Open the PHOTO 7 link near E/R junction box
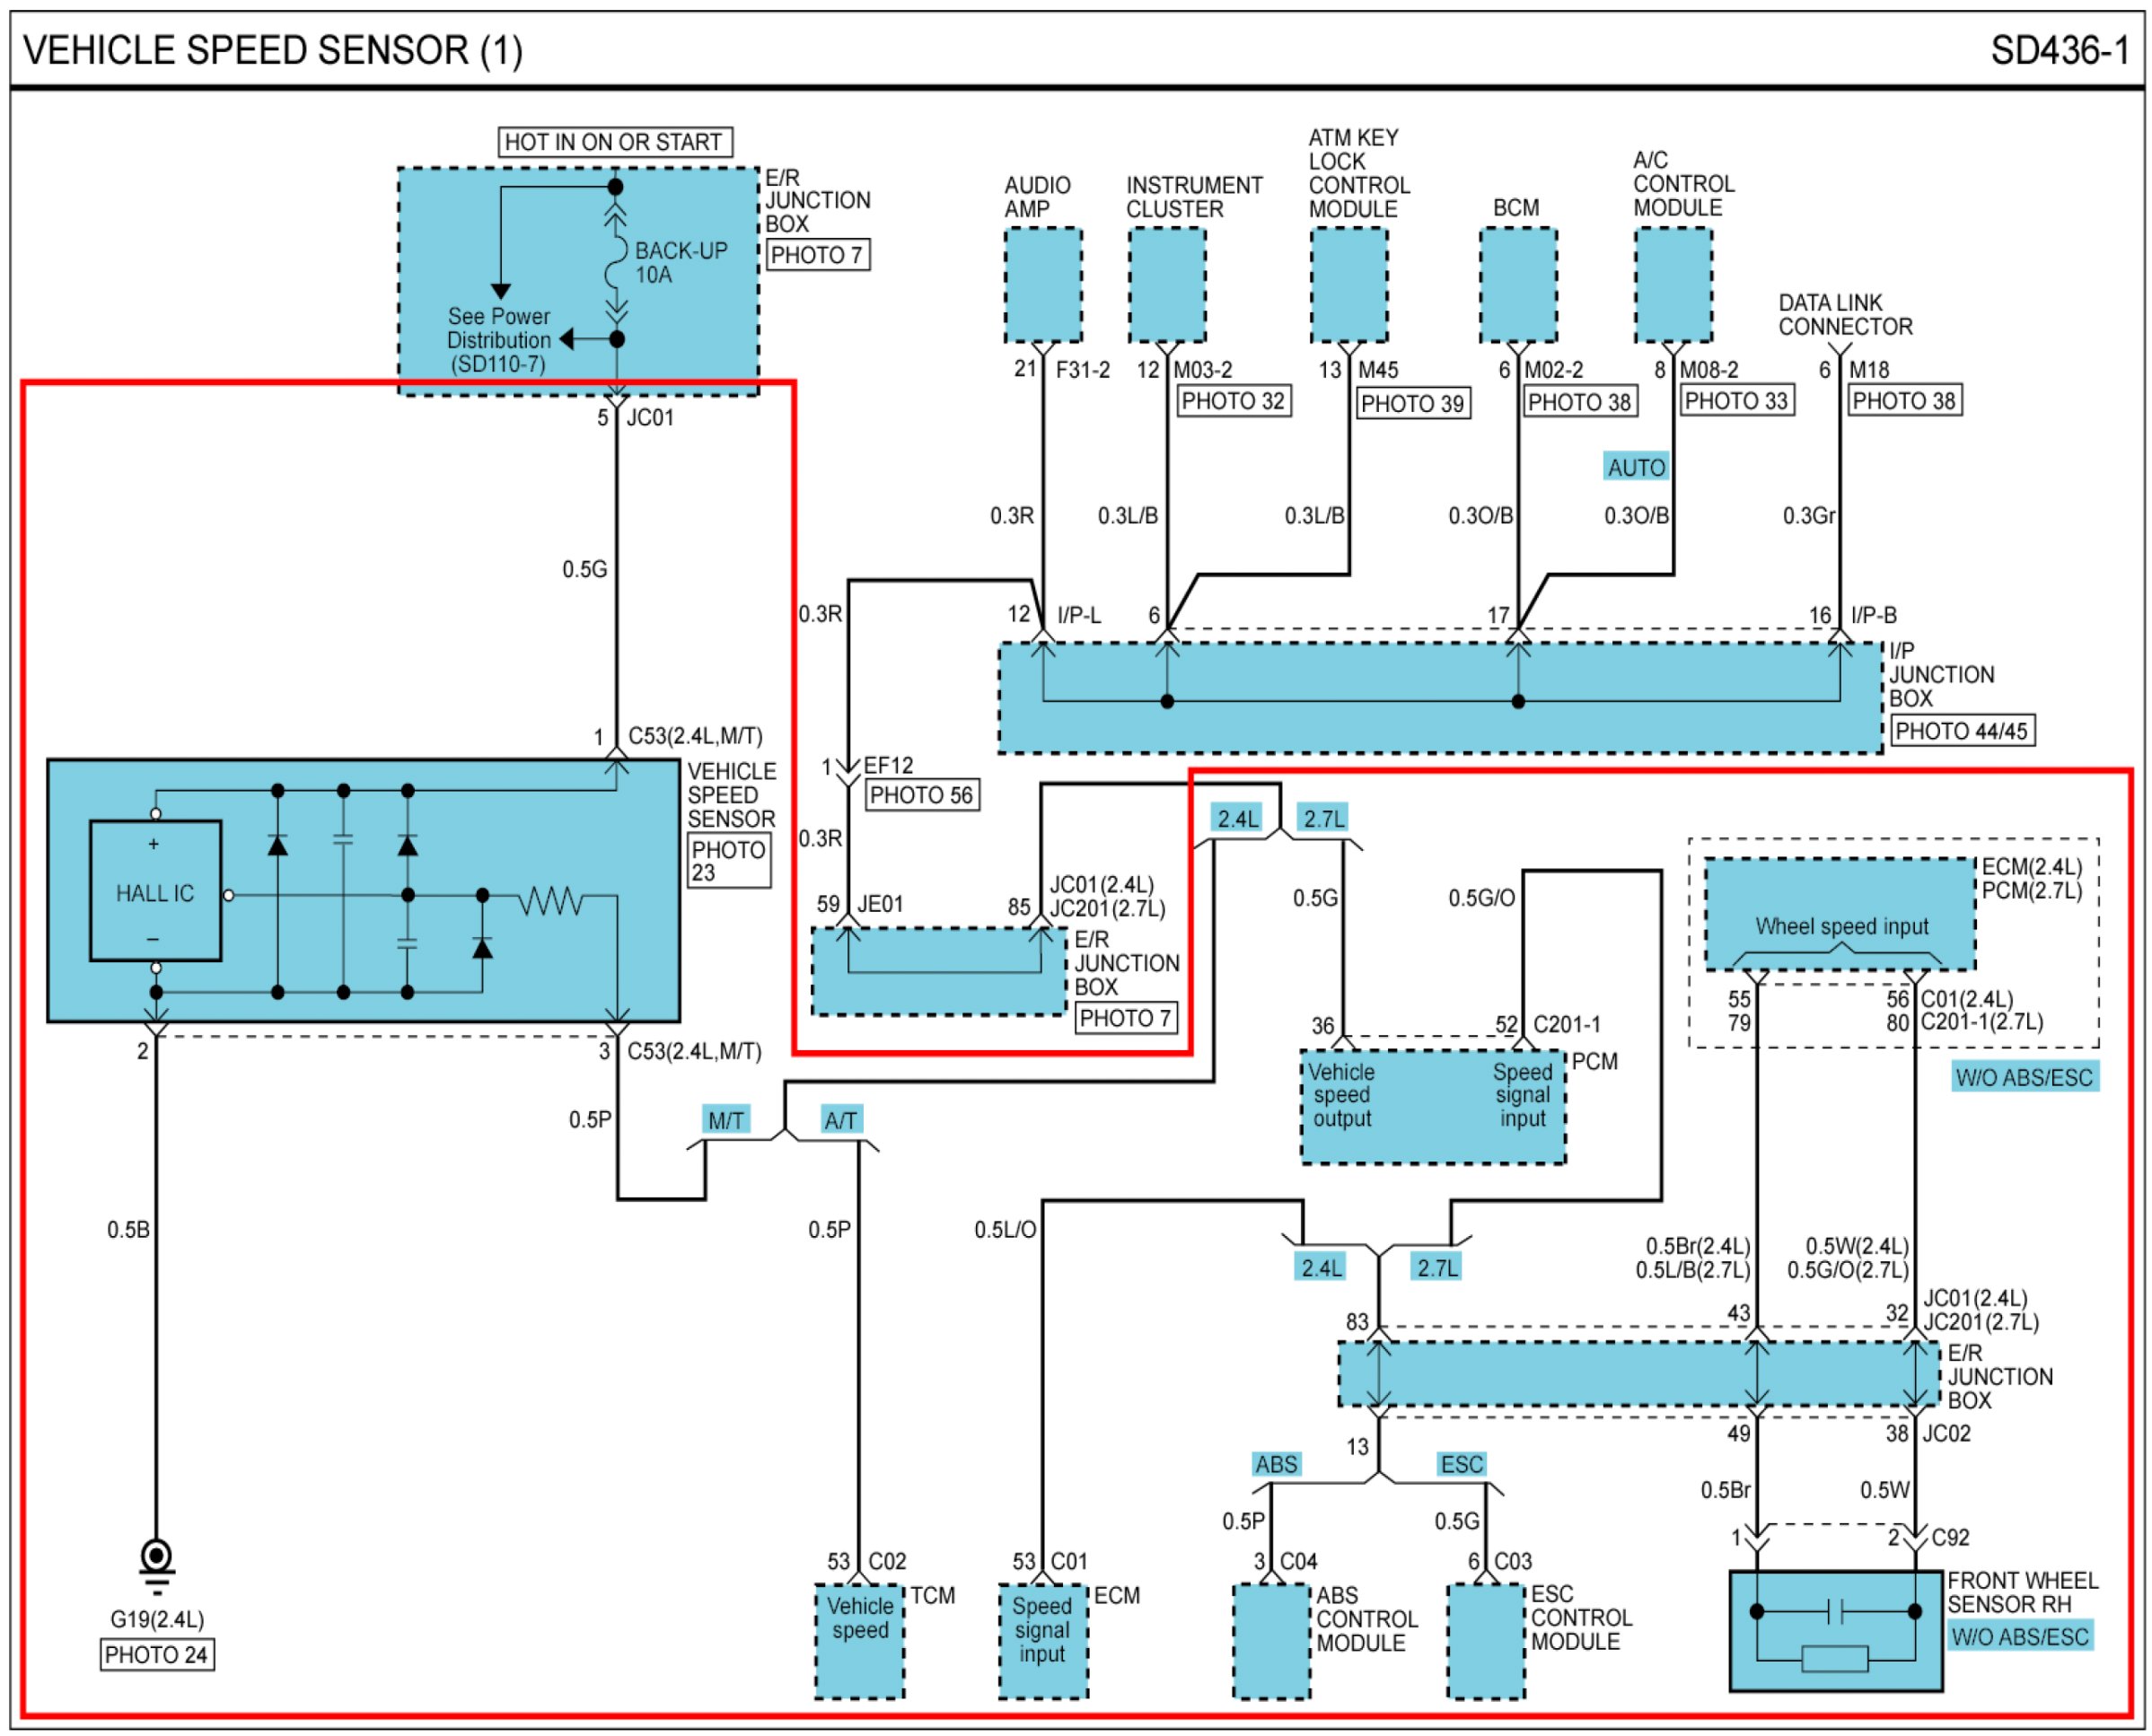The width and height of the screenshot is (2152, 1736). (816, 255)
